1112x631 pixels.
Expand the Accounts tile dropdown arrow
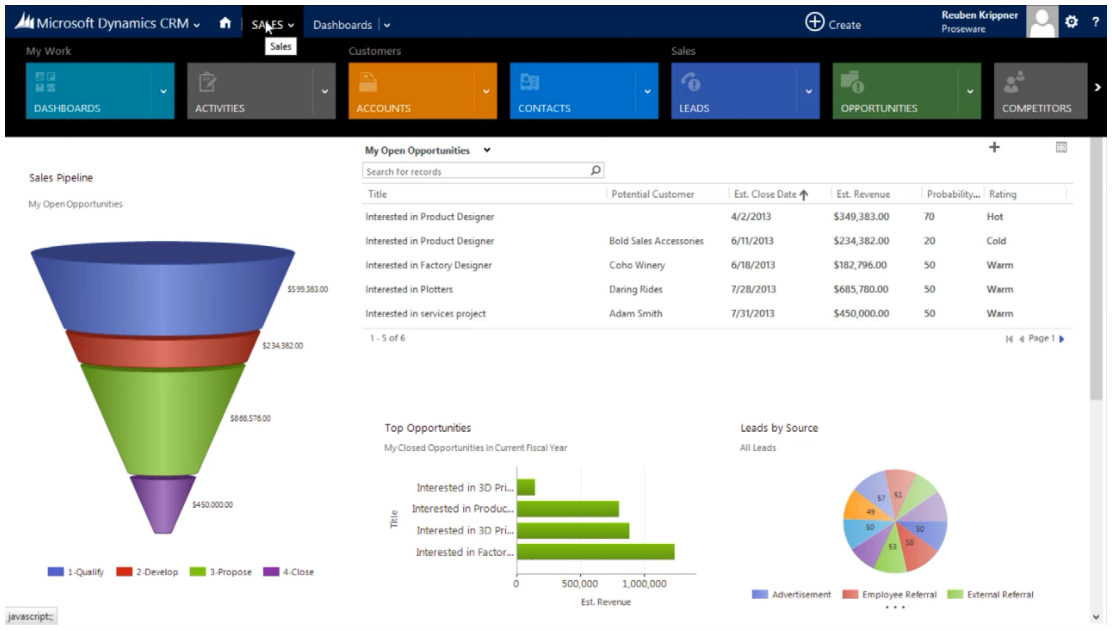(x=486, y=91)
